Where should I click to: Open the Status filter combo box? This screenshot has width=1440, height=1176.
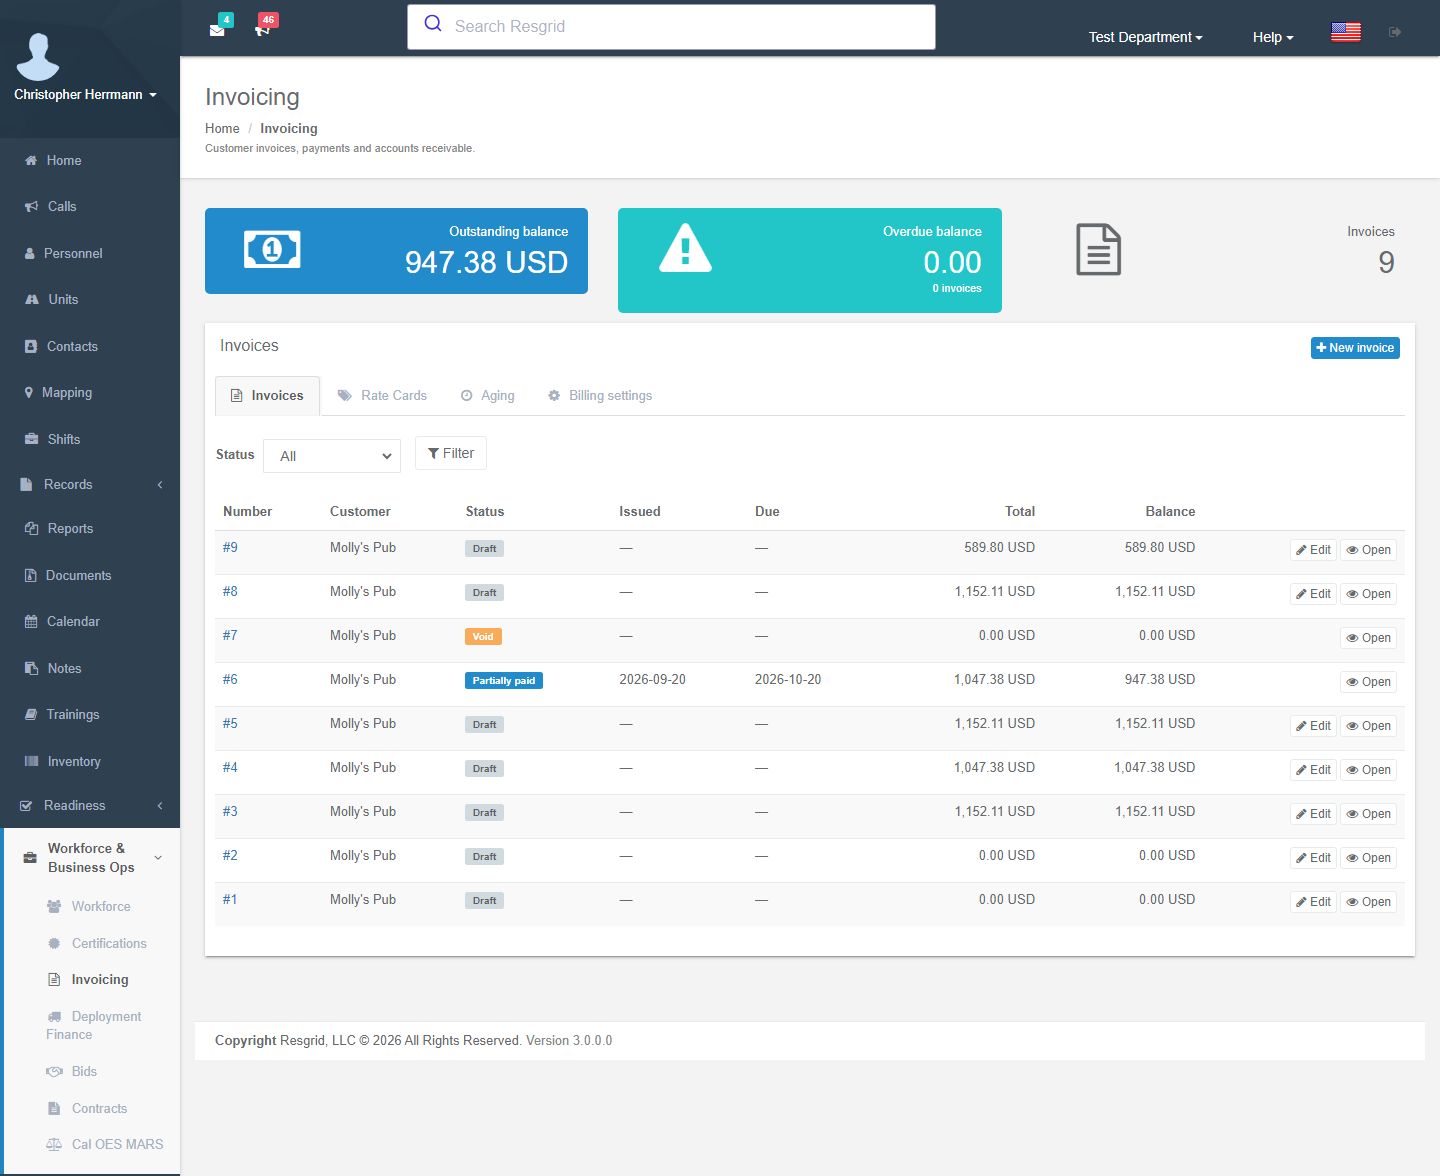pos(332,456)
